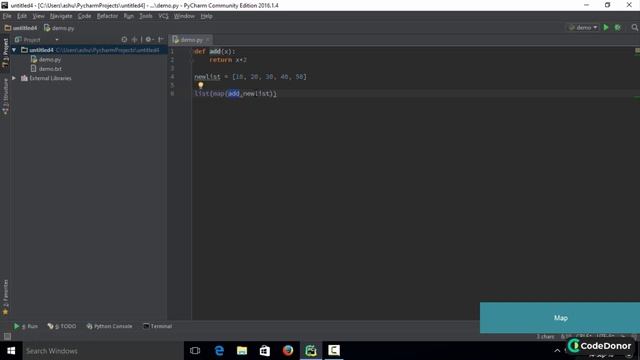The height and width of the screenshot is (360, 640).
Task: Open the demo run configuration dropdown
Action: 584,27
